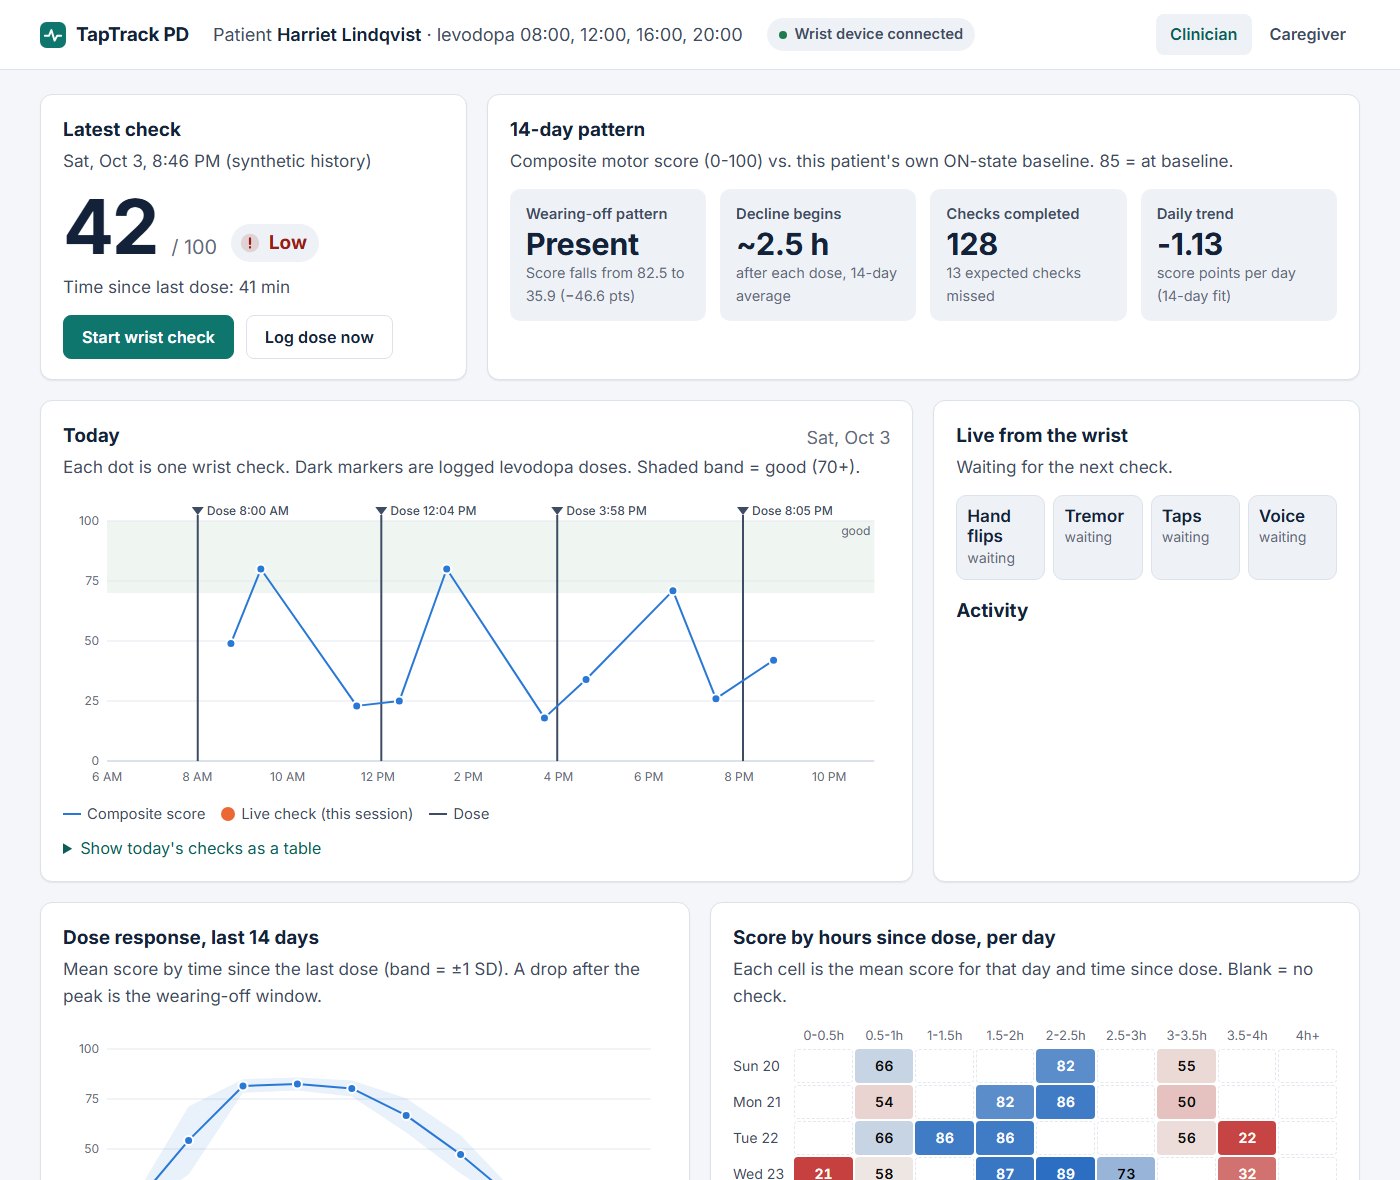Click the Hand flips waiting tile

pos(1000,537)
